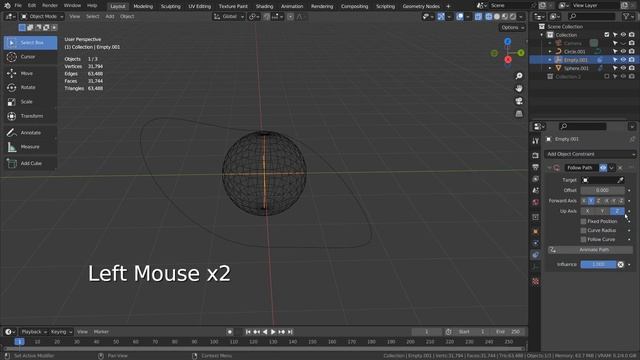Select solid viewport shading
640x360 pixels.
click(x=497, y=17)
